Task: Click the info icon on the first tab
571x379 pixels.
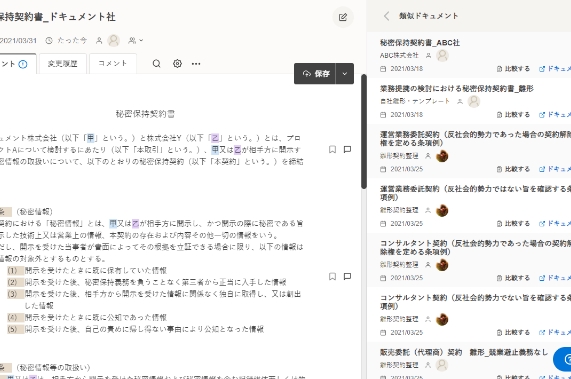Action: 23,64
